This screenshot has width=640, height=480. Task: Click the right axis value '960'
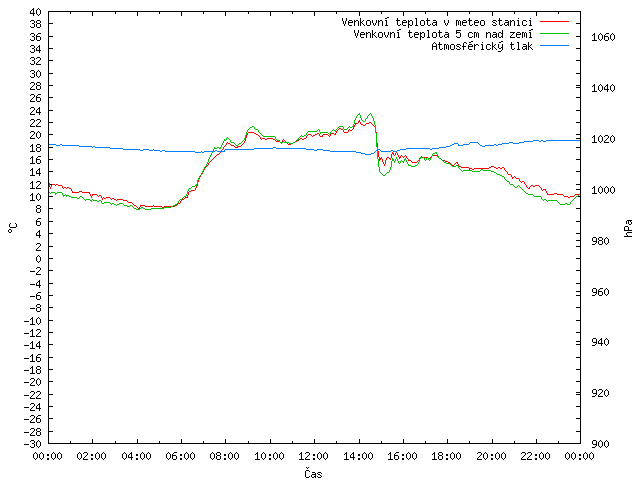pyautogui.click(x=600, y=292)
